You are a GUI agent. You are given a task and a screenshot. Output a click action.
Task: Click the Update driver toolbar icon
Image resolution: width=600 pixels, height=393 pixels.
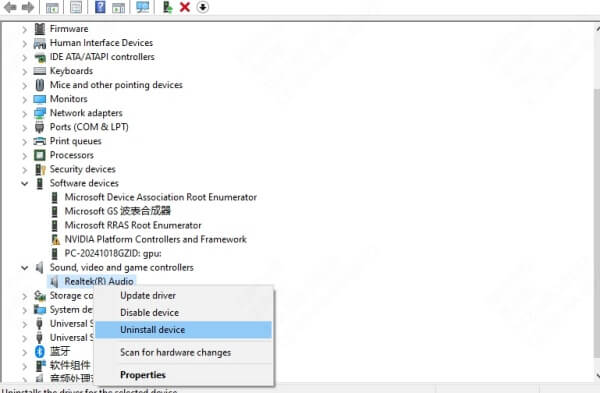tap(167, 7)
